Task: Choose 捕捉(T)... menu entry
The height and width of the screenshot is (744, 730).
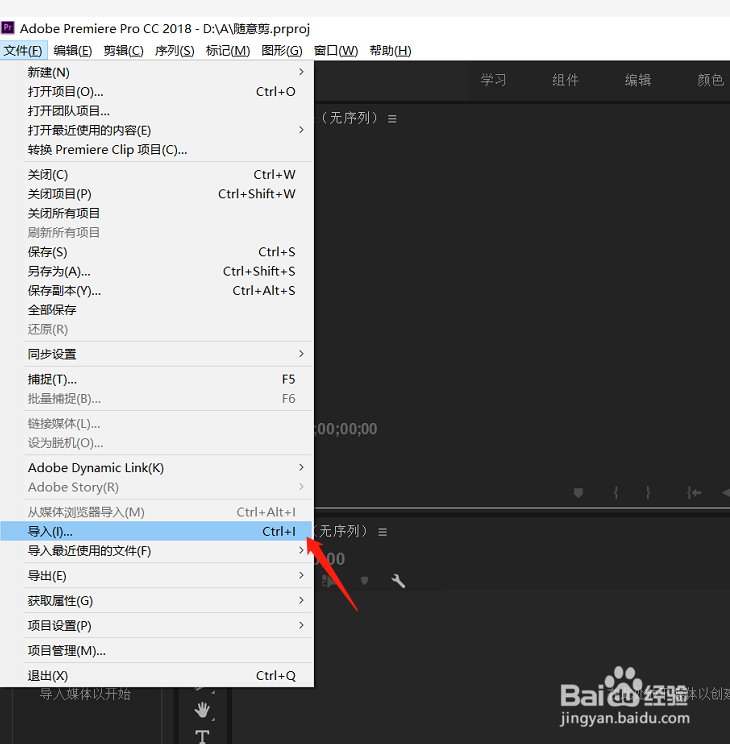Action: point(157,379)
